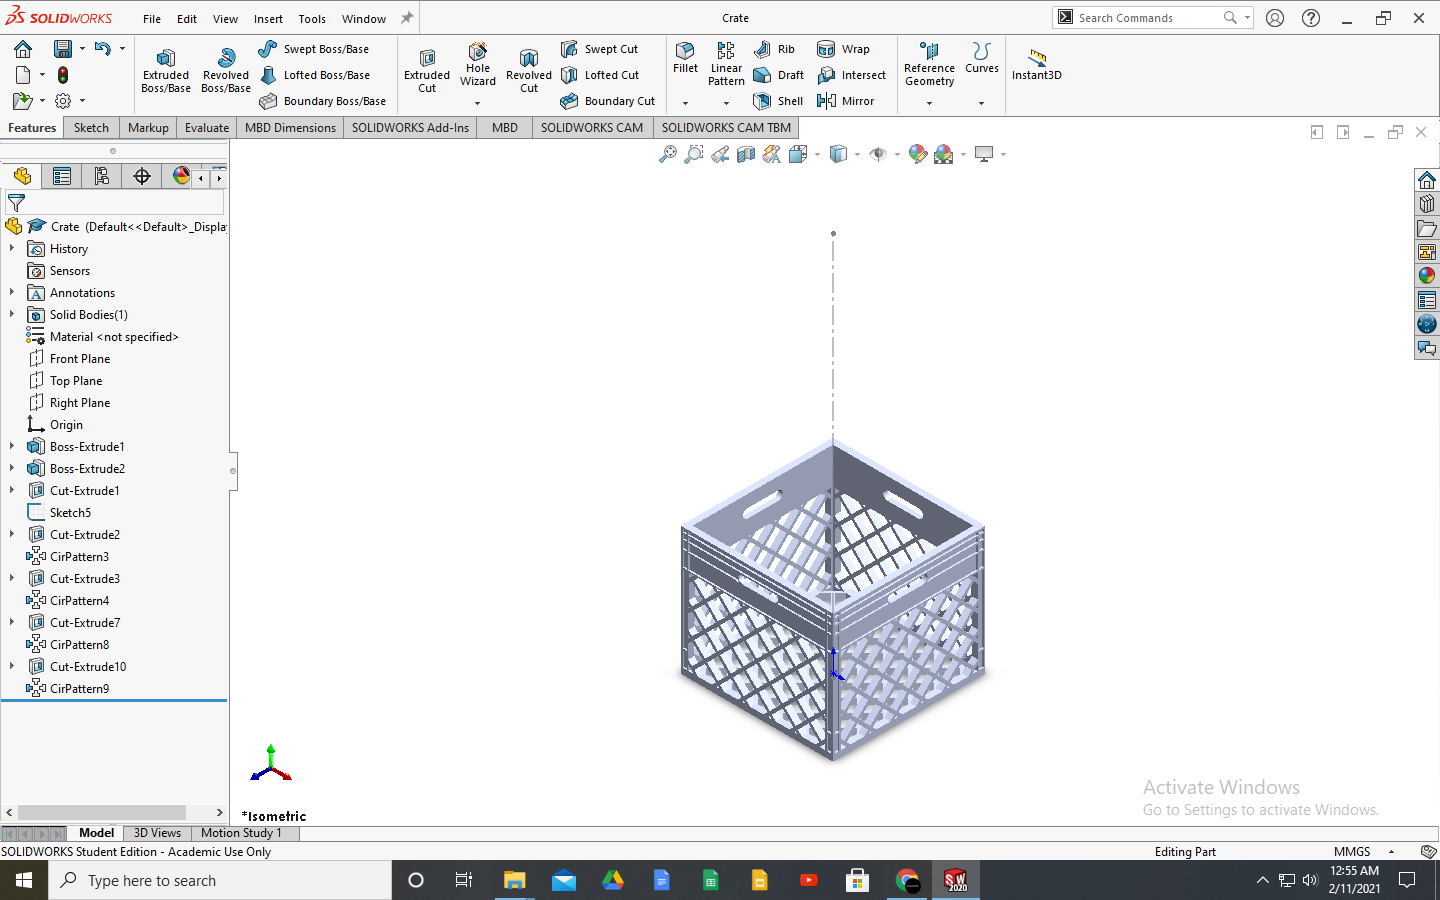Screen dimensions: 1440x900
Task: Choose the Intersect tool
Action: [x=852, y=75]
